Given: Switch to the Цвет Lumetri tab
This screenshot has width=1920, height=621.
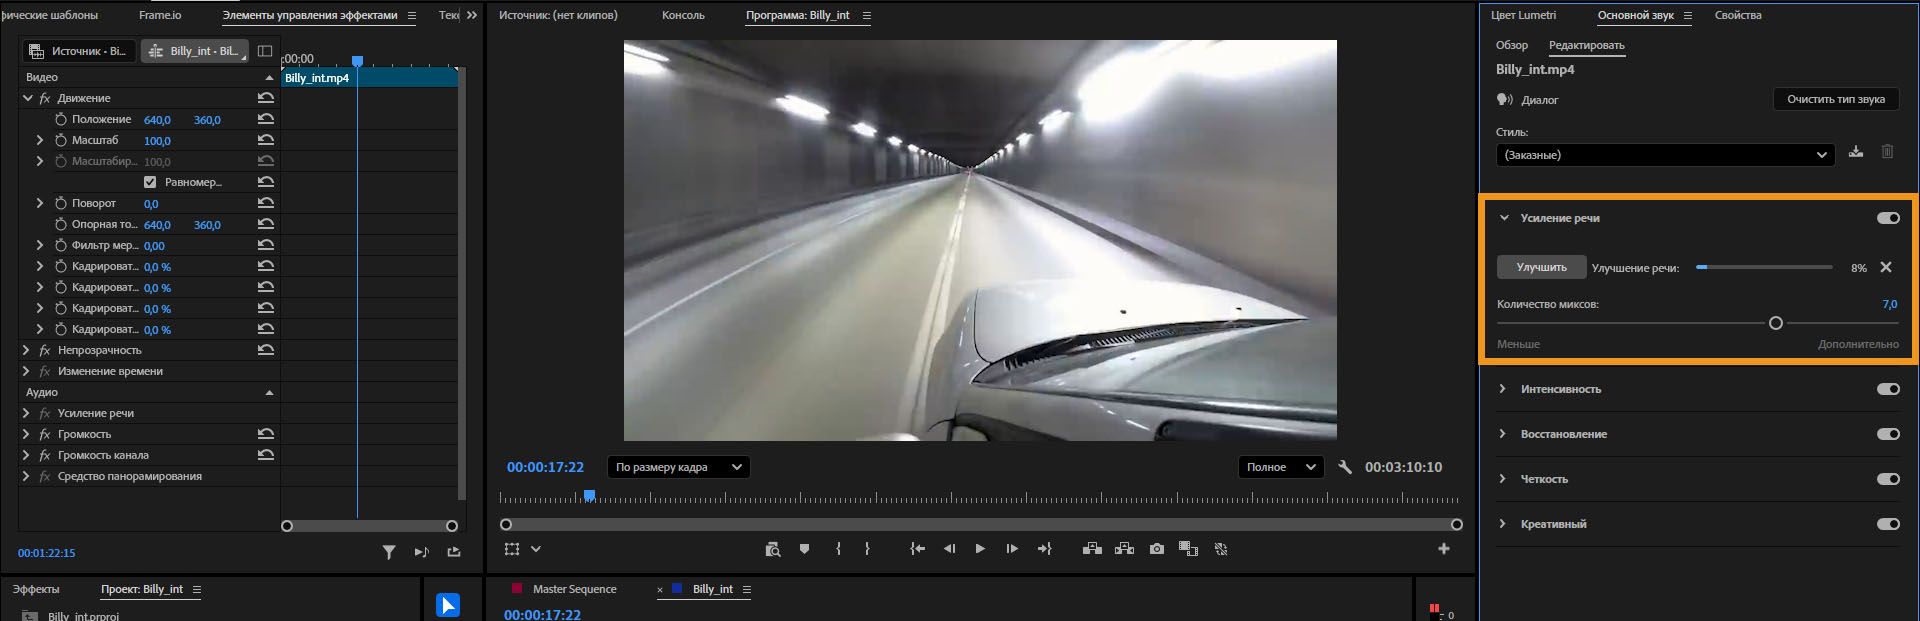Looking at the screenshot, I should coord(1523,15).
